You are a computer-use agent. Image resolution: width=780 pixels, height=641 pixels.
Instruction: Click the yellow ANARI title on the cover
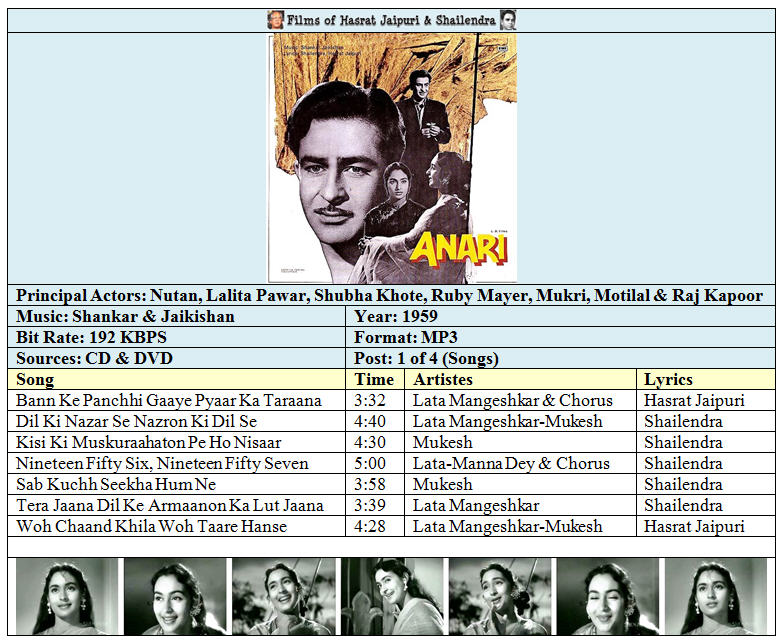point(459,248)
